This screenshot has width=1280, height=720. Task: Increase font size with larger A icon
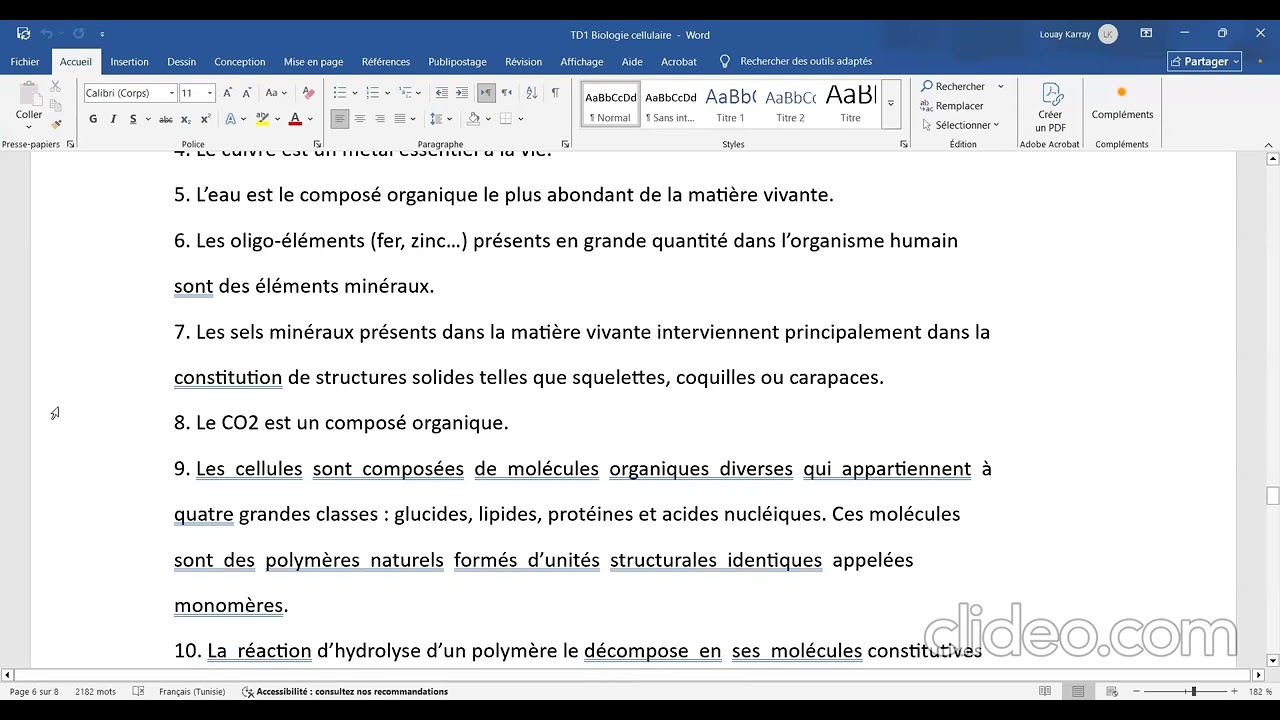coord(228,93)
